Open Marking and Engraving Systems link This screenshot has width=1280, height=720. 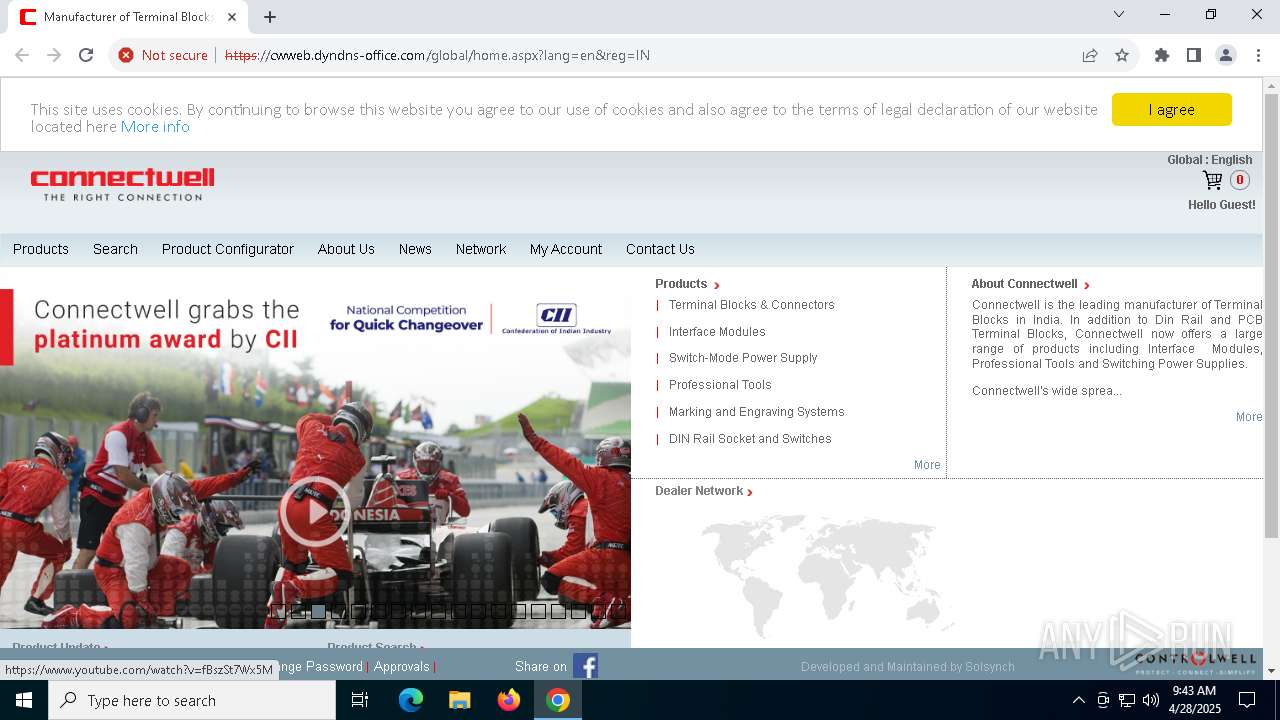pyautogui.click(x=757, y=412)
